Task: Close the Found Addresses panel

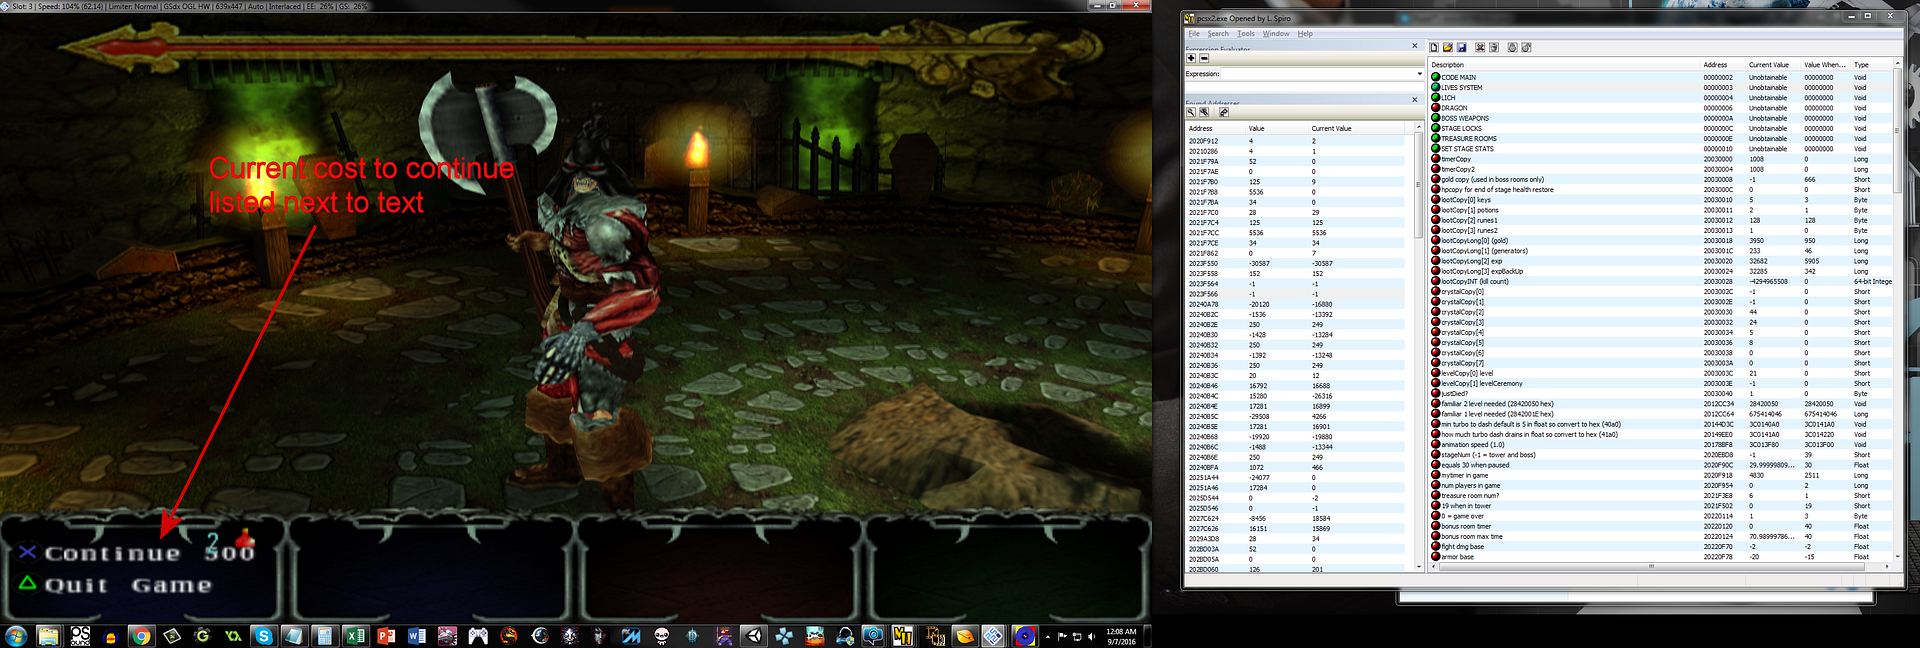Action: (1414, 100)
